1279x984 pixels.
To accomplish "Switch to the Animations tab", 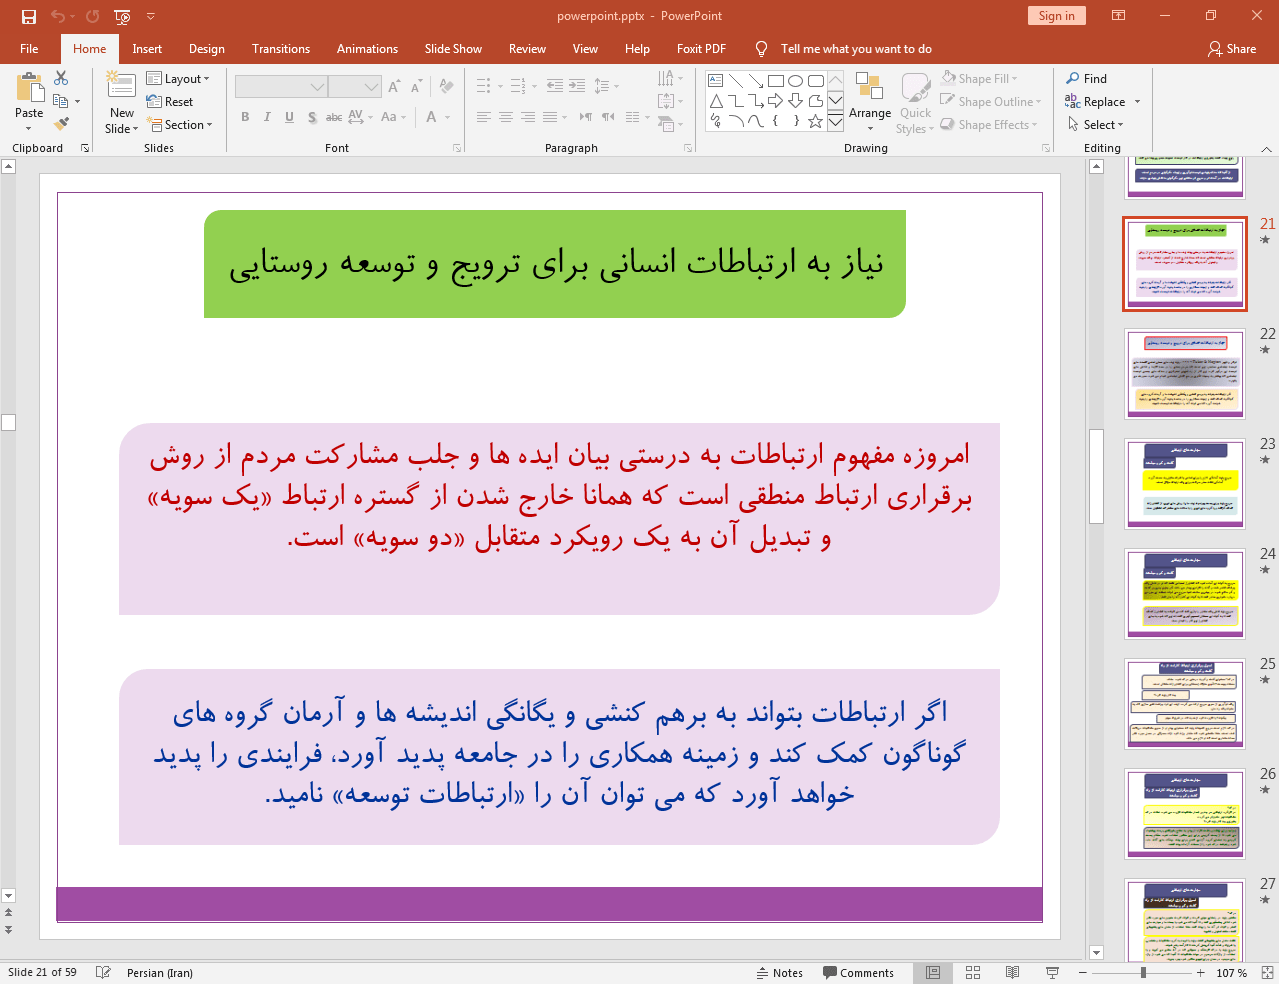I will [x=367, y=48].
